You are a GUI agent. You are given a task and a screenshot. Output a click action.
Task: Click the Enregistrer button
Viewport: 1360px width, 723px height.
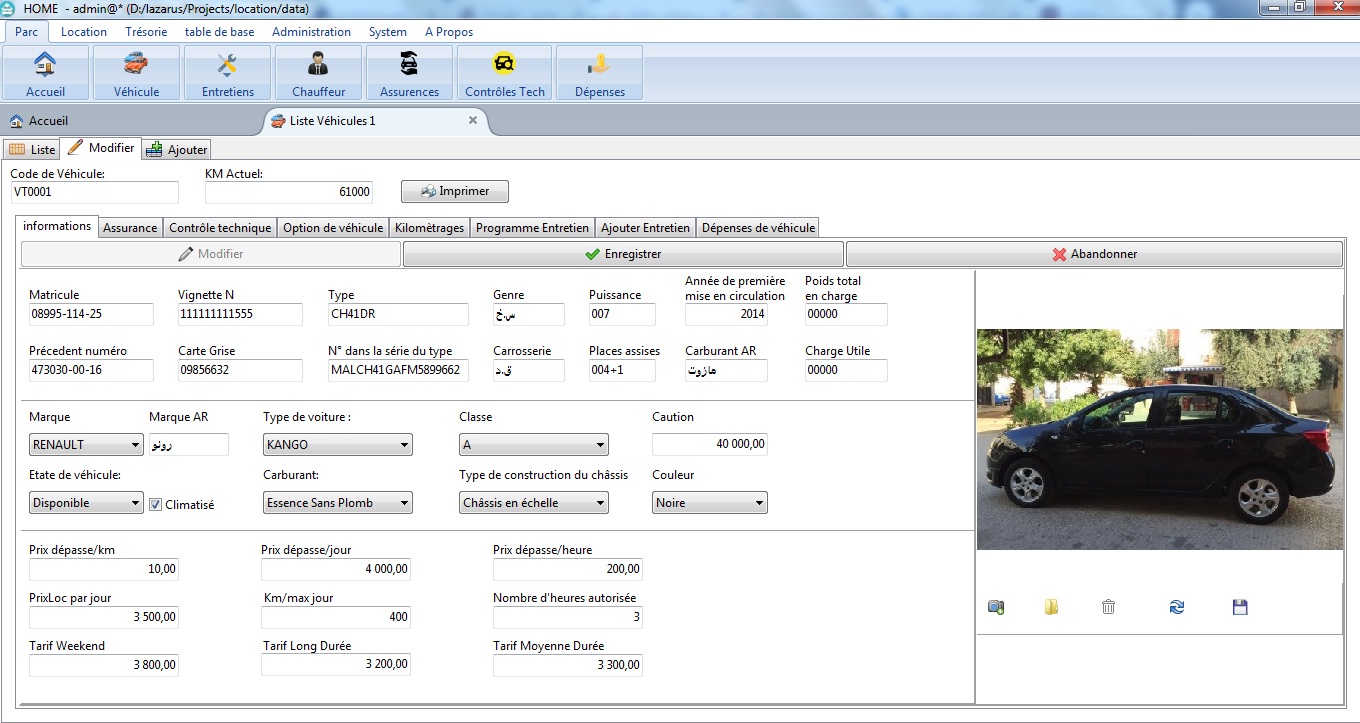[623, 254]
